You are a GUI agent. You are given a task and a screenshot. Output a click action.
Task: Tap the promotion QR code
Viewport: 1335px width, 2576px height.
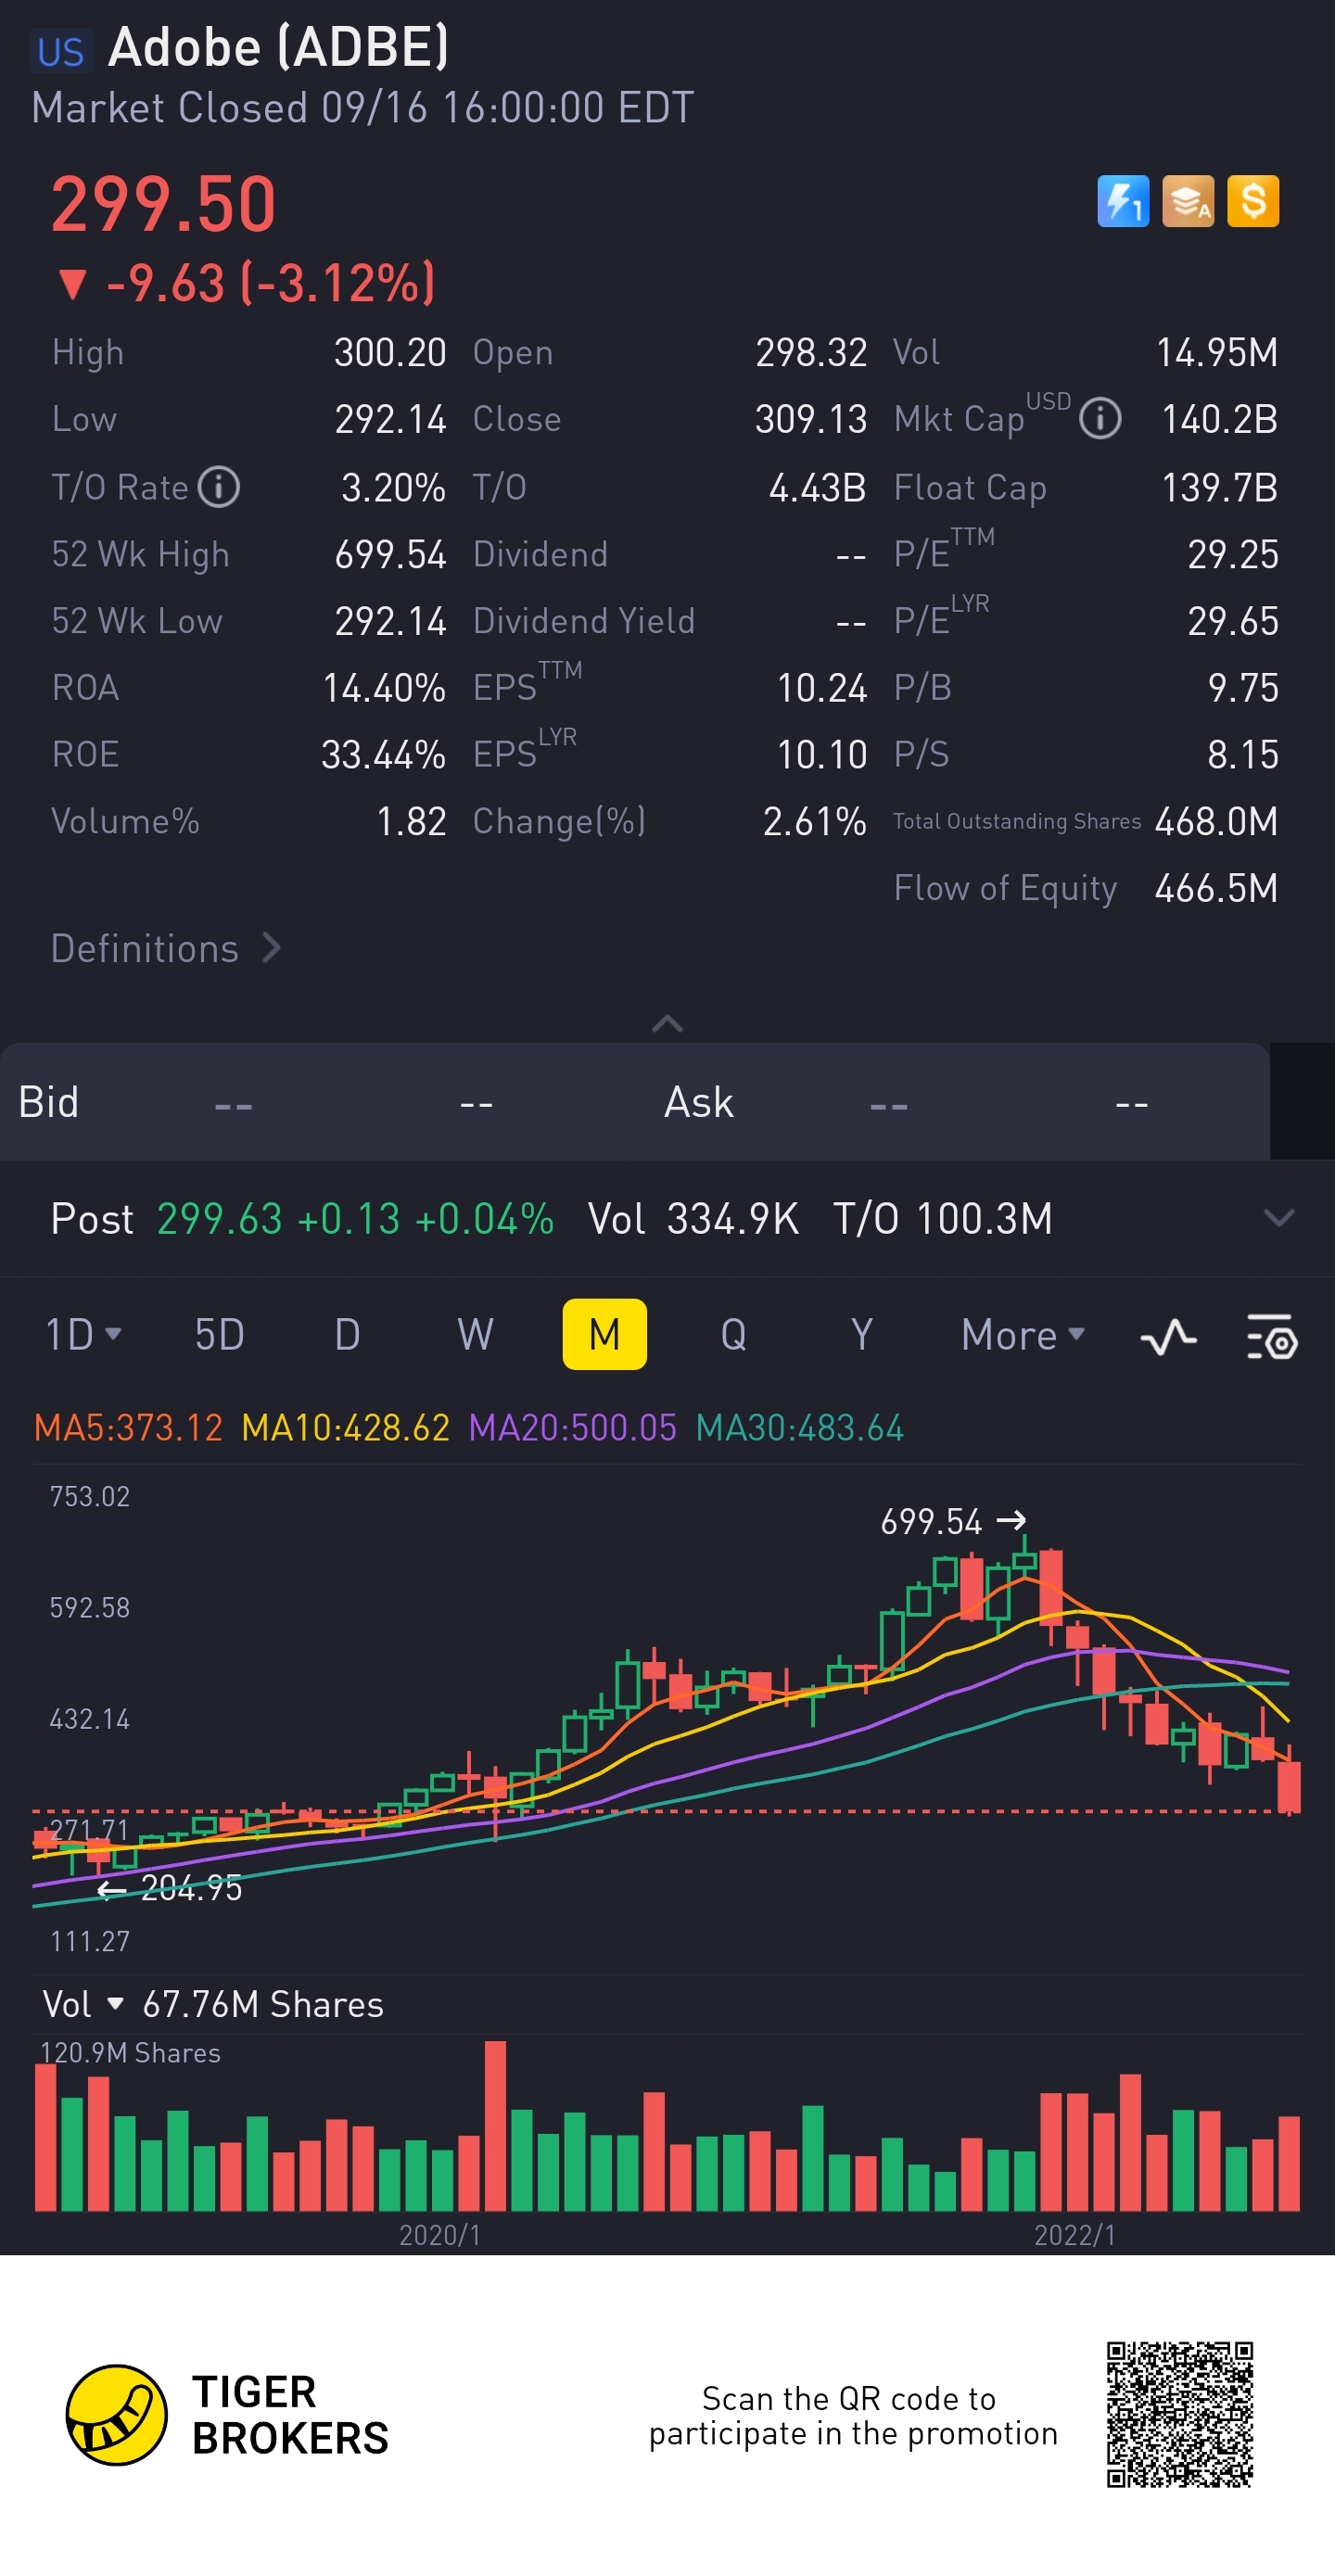coord(1180,2414)
